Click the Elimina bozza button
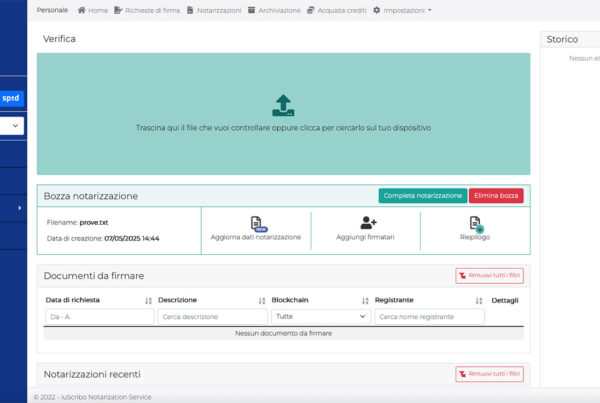 pyautogui.click(x=496, y=196)
